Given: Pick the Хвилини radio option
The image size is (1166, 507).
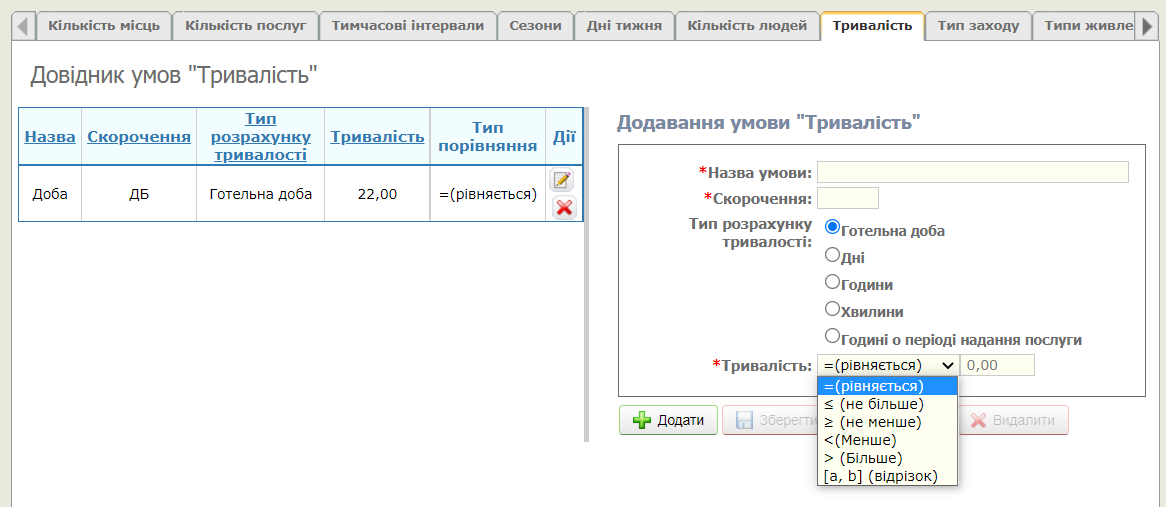Looking at the screenshot, I should coord(832,309).
